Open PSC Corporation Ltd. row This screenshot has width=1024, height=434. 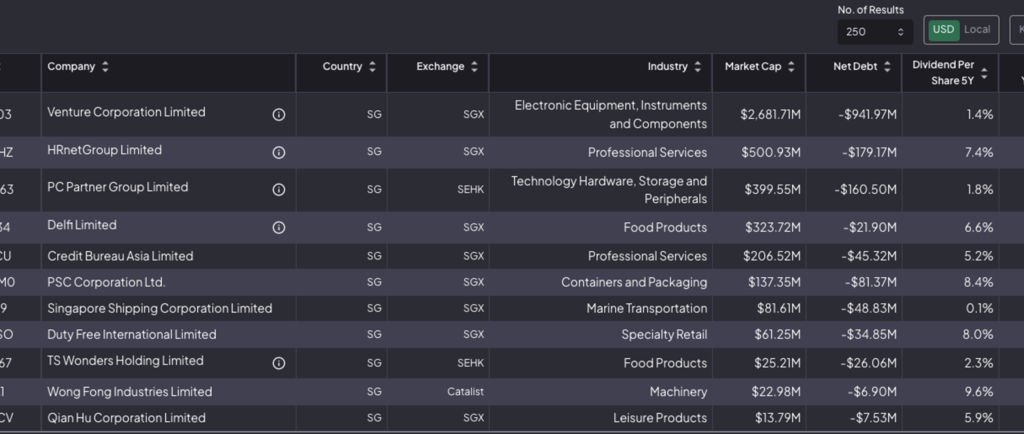point(106,282)
